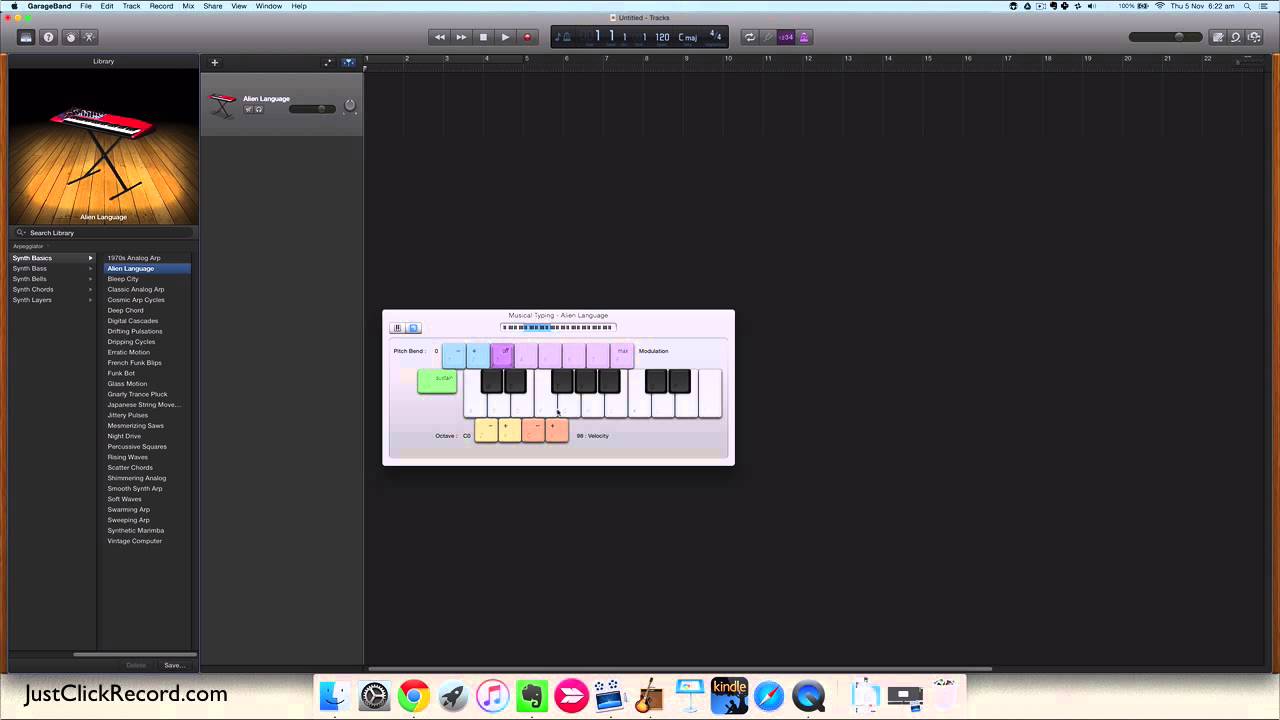This screenshot has height=720, width=1280.
Task: Toggle the Metronome button
Action: click(803, 37)
